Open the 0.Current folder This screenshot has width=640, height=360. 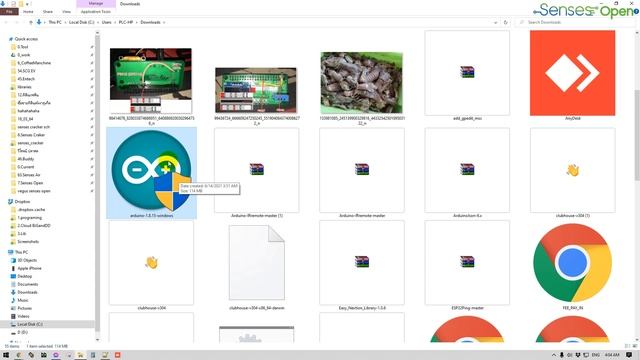[26, 167]
